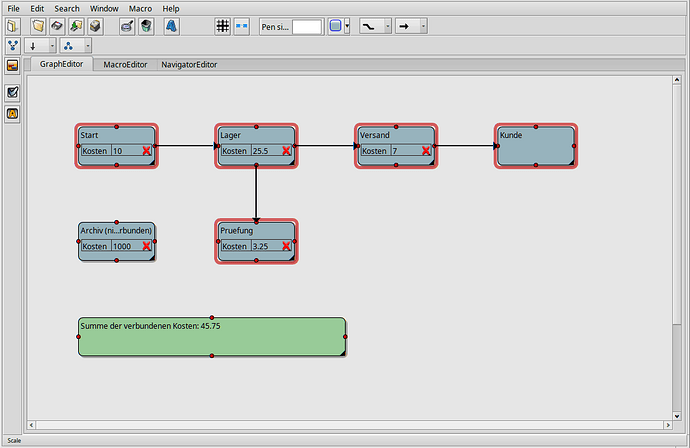Select the green Summe der verbundenen Kosten note
The image size is (690, 448).
(212, 337)
